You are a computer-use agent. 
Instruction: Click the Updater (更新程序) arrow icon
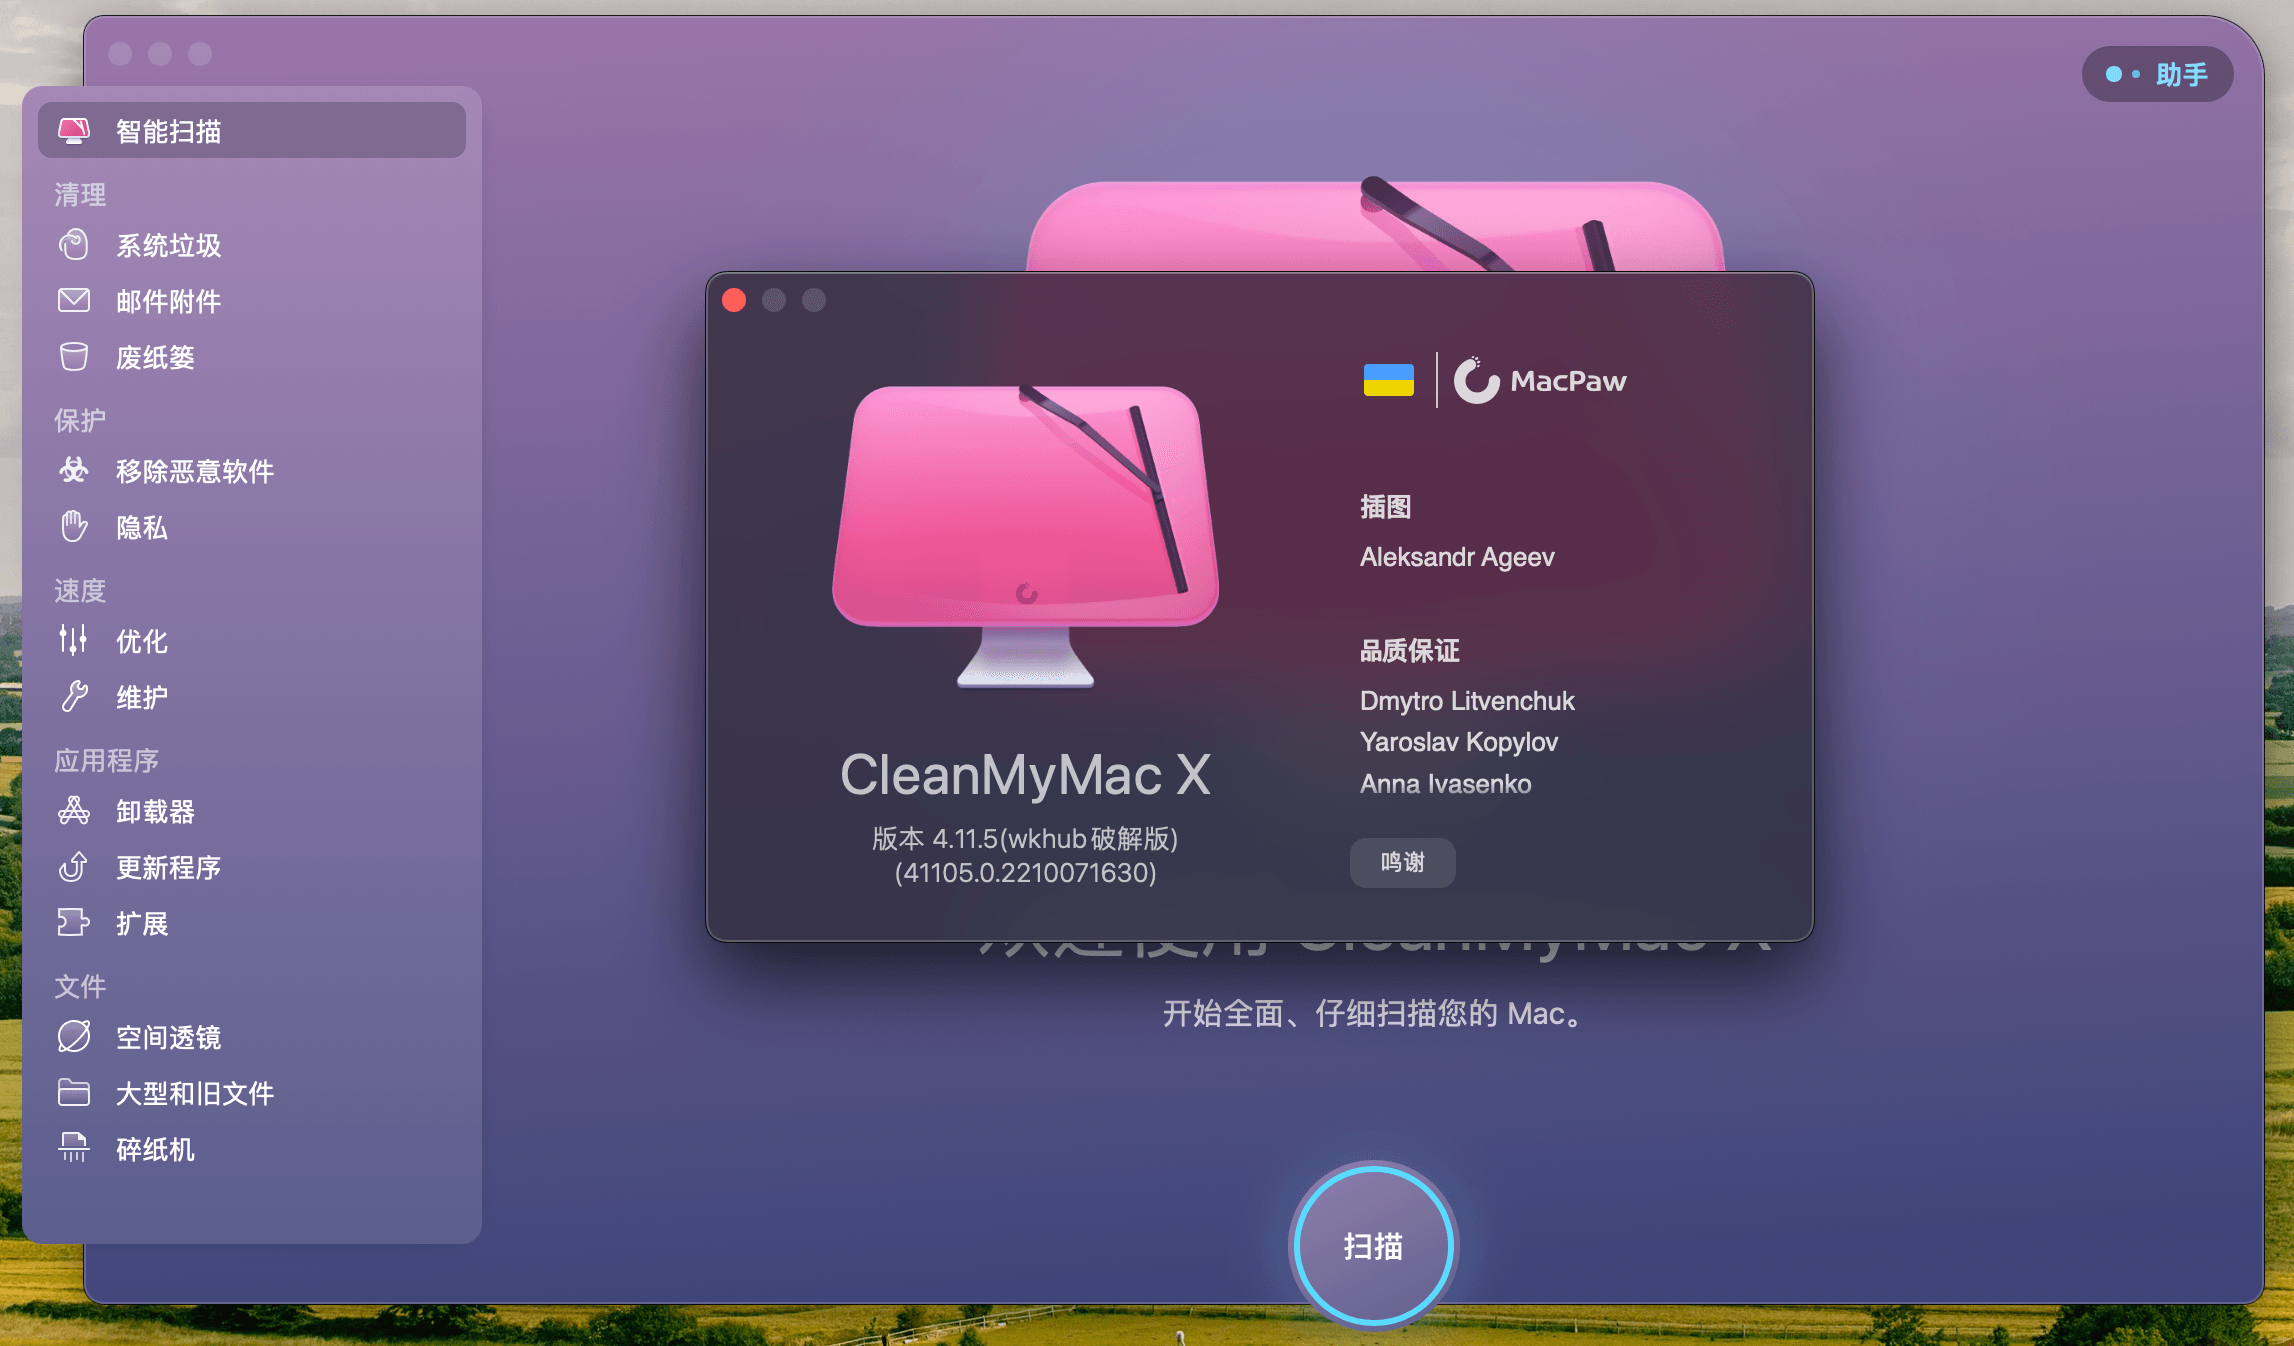[x=74, y=866]
